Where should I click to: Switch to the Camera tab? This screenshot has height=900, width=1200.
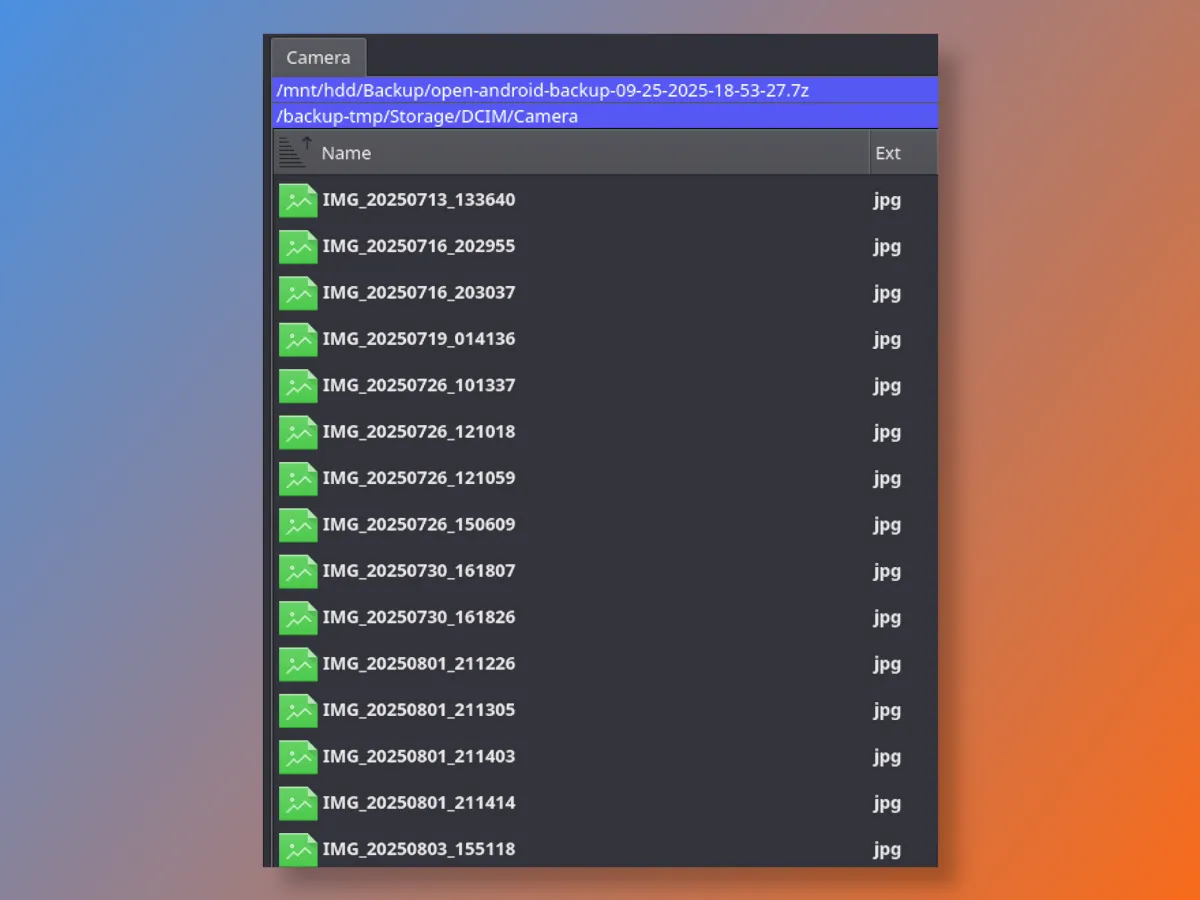(x=318, y=58)
